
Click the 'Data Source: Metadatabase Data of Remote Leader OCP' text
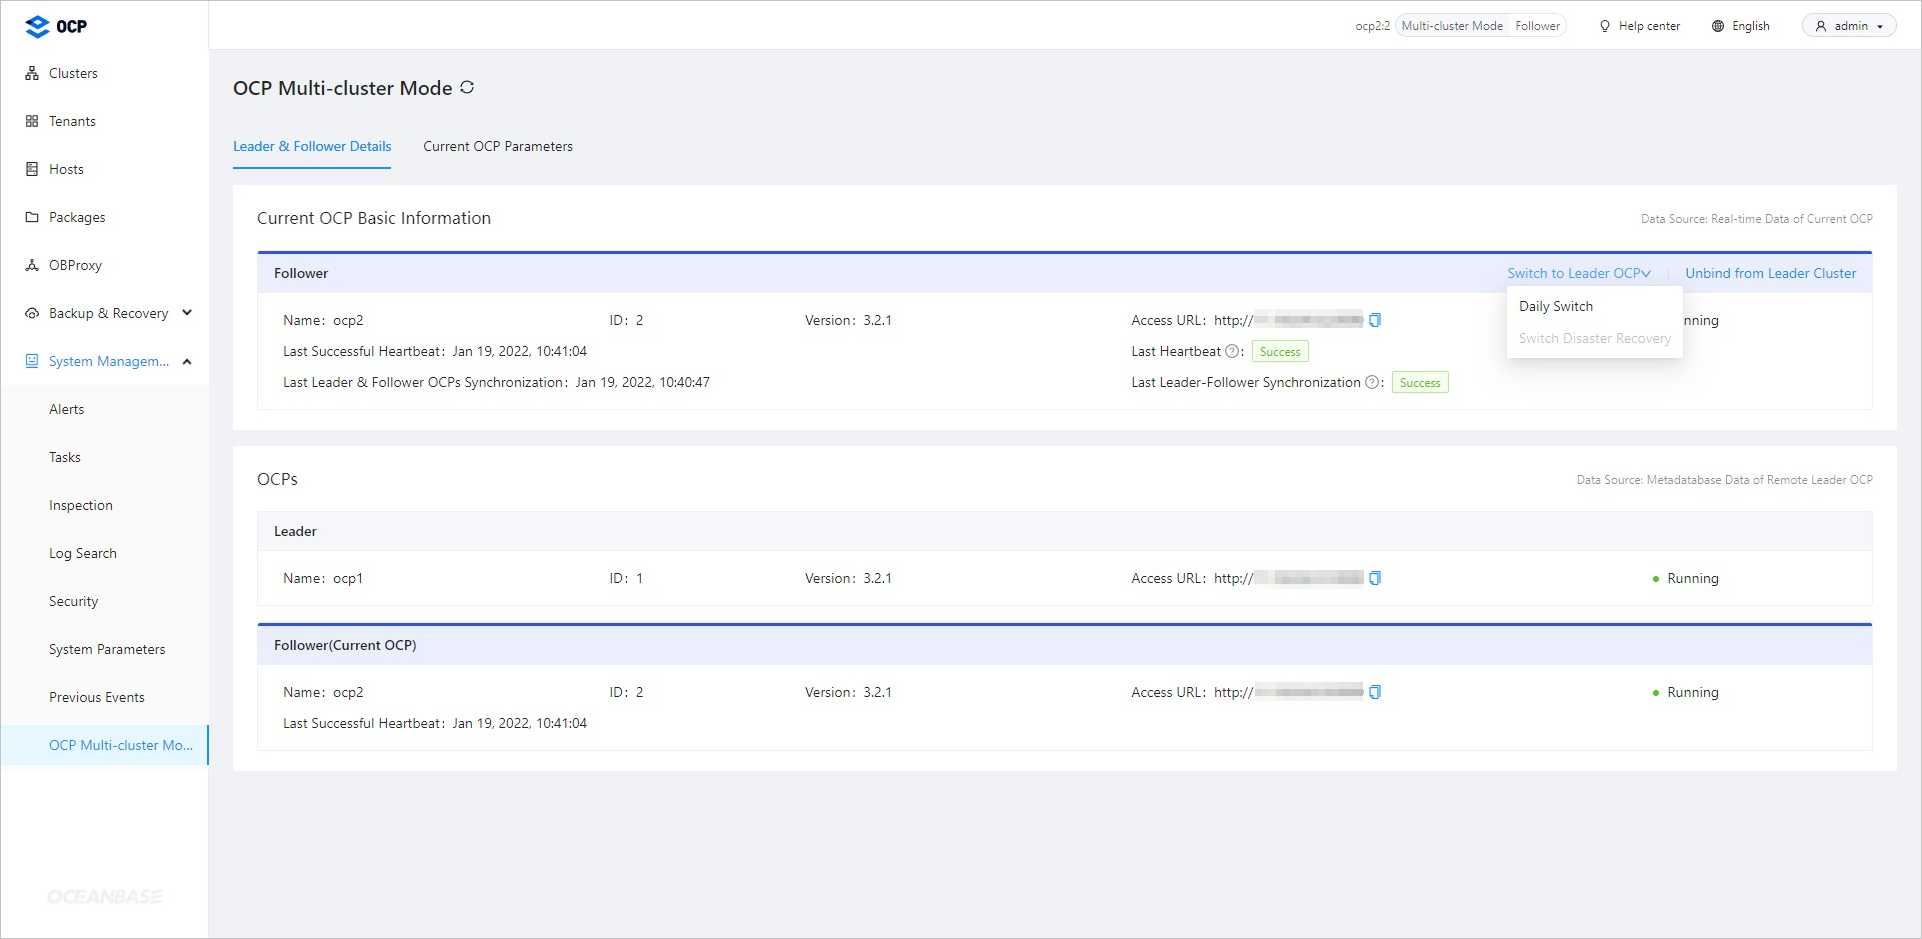click(x=1724, y=480)
